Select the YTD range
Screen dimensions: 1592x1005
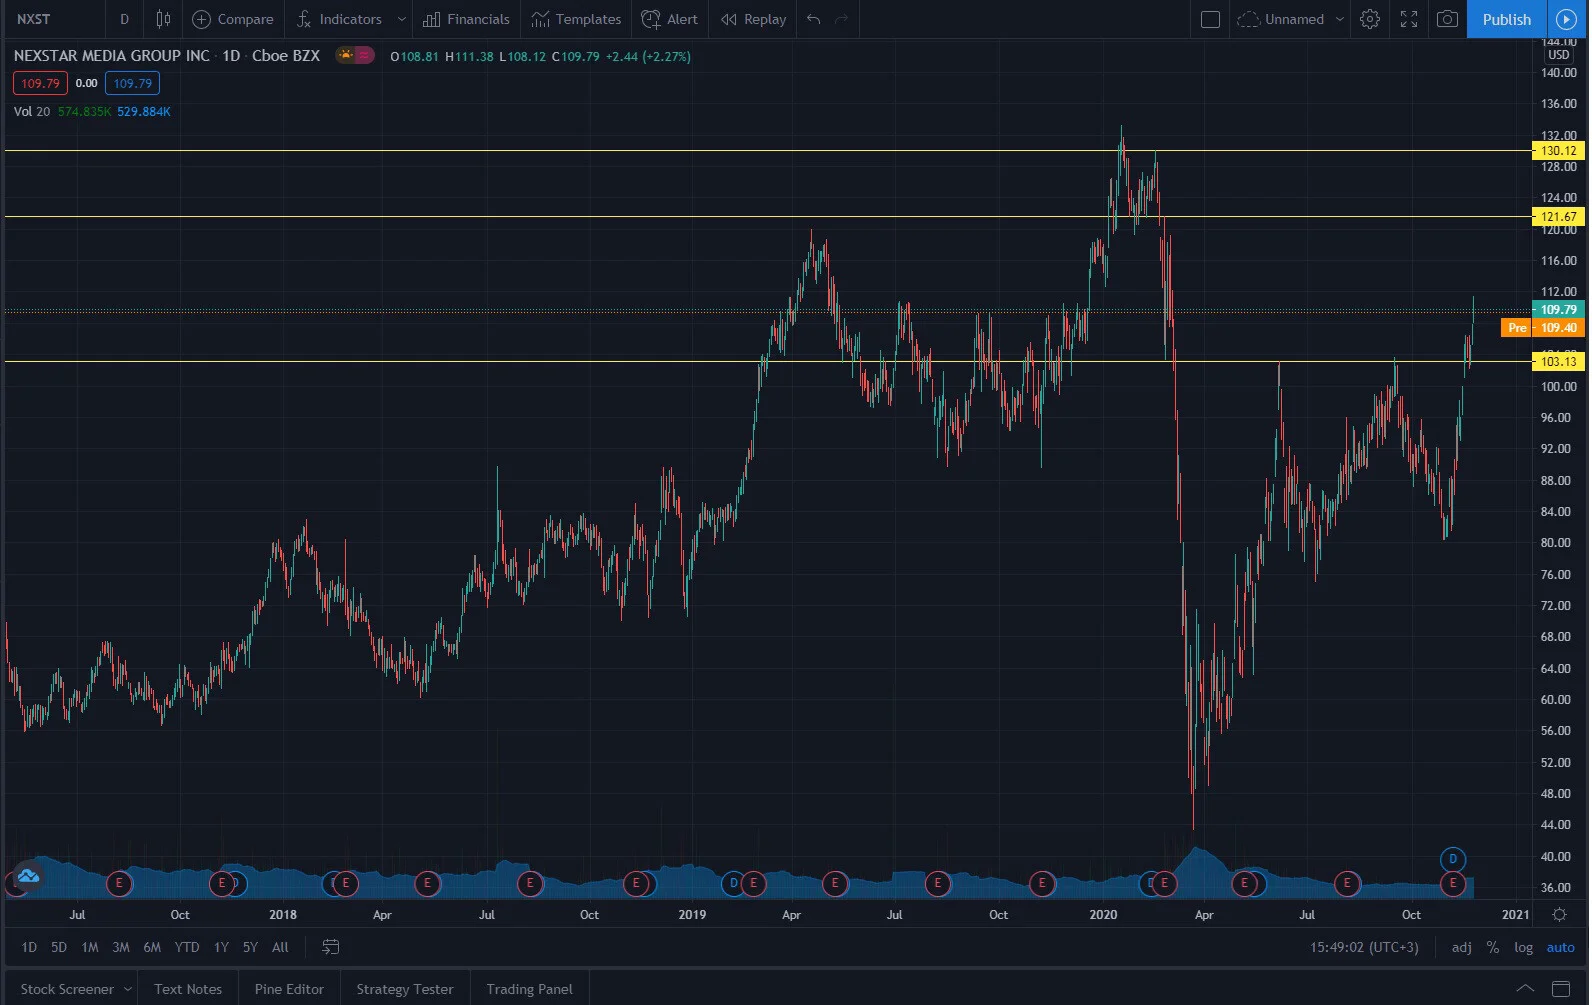pyautogui.click(x=187, y=947)
